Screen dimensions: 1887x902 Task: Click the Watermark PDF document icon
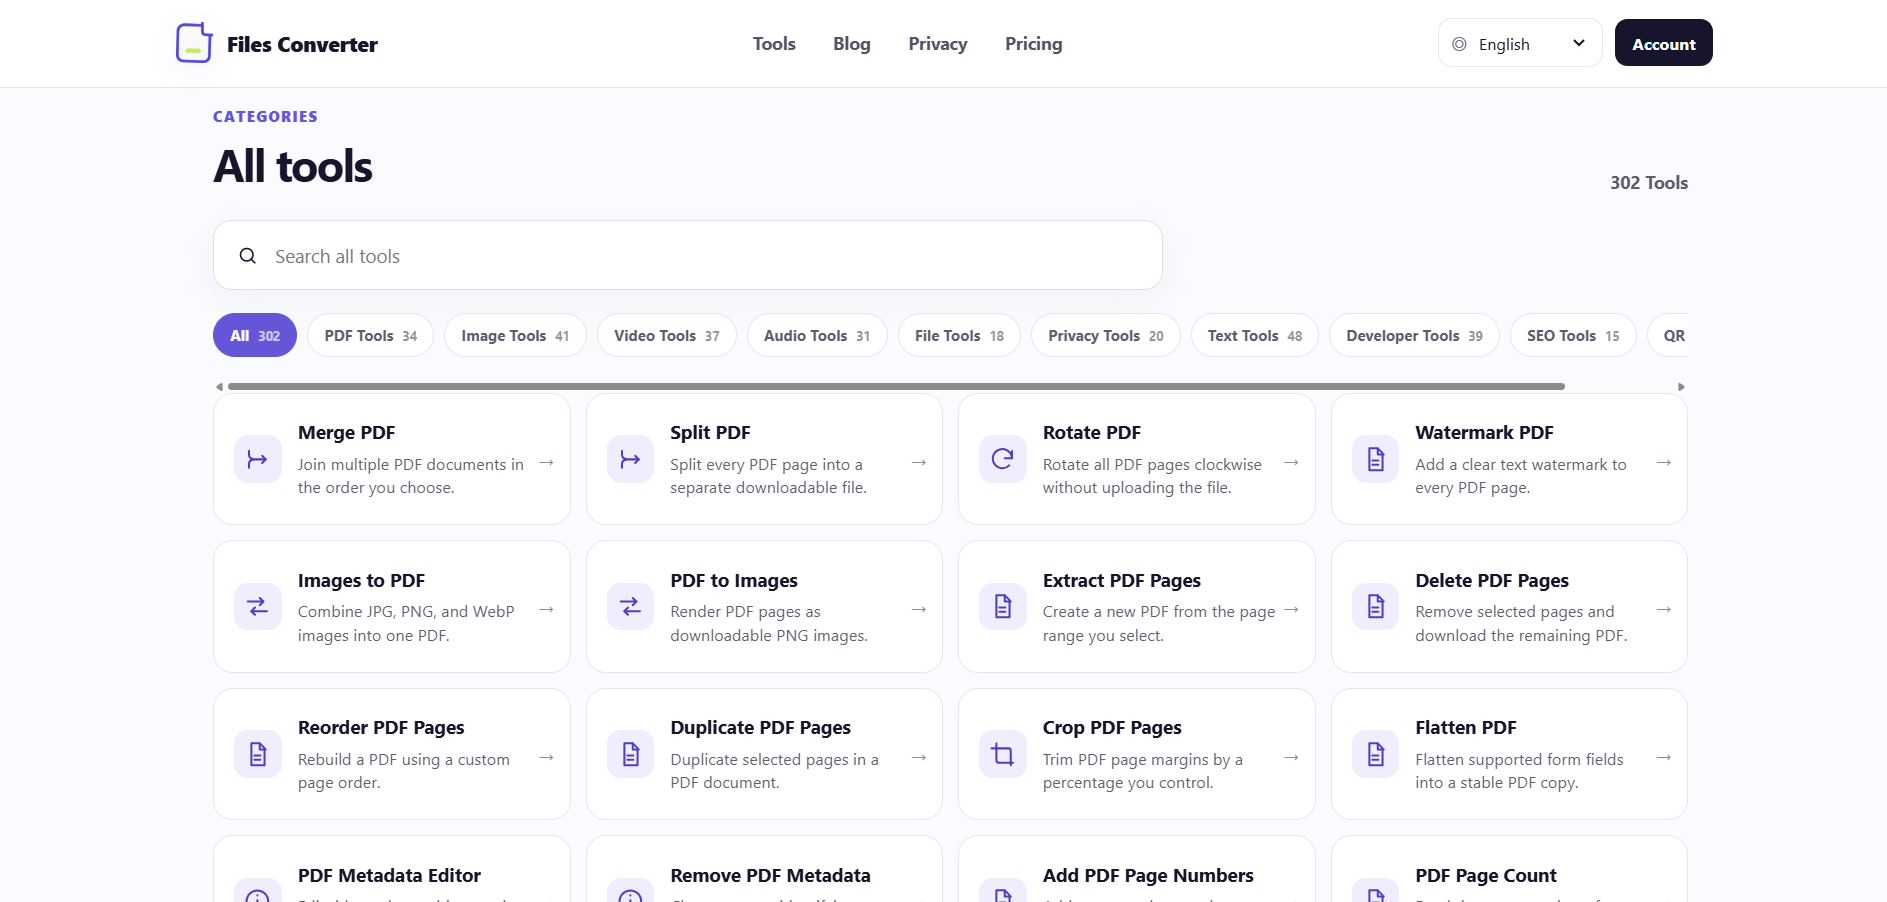tap(1376, 459)
